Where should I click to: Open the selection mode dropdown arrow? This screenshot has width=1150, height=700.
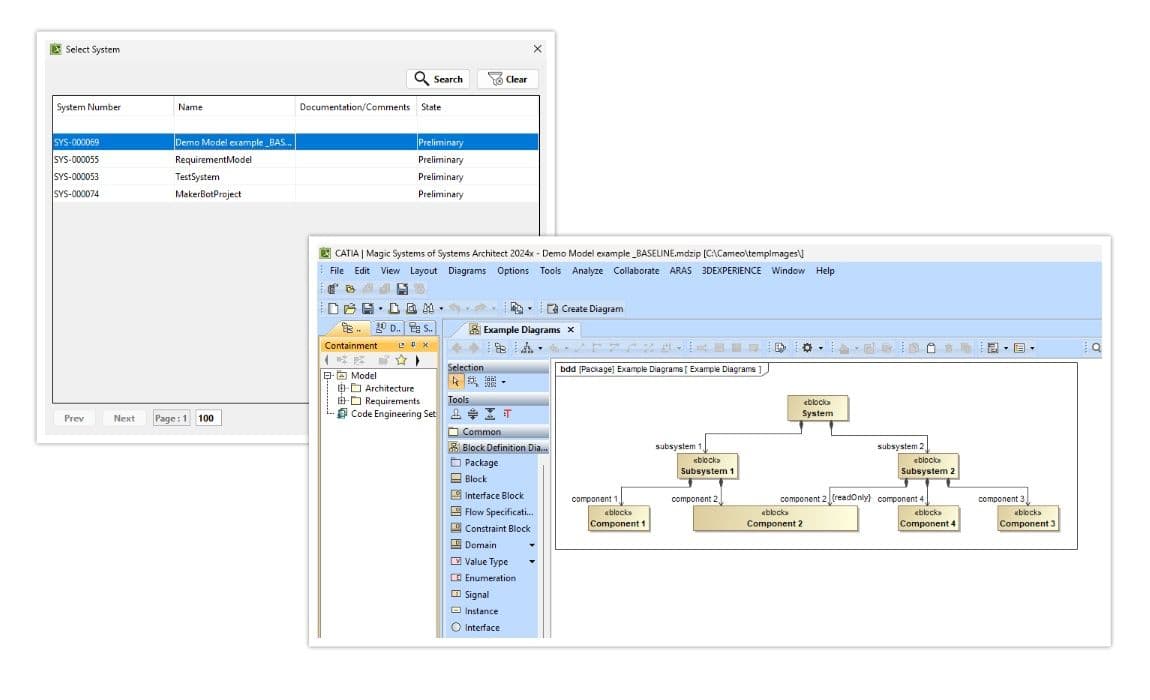click(x=503, y=382)
